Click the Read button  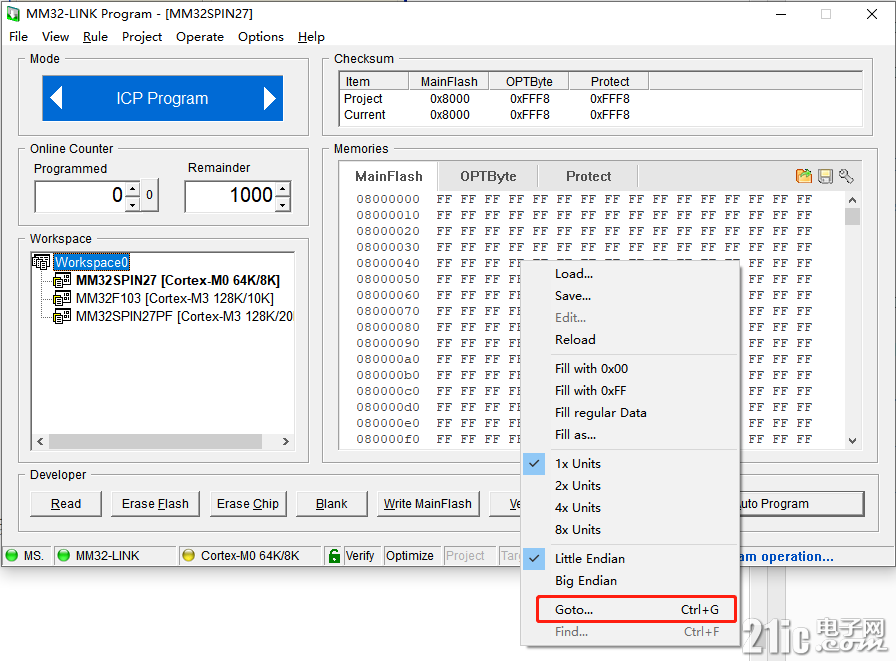click(66, 503)
